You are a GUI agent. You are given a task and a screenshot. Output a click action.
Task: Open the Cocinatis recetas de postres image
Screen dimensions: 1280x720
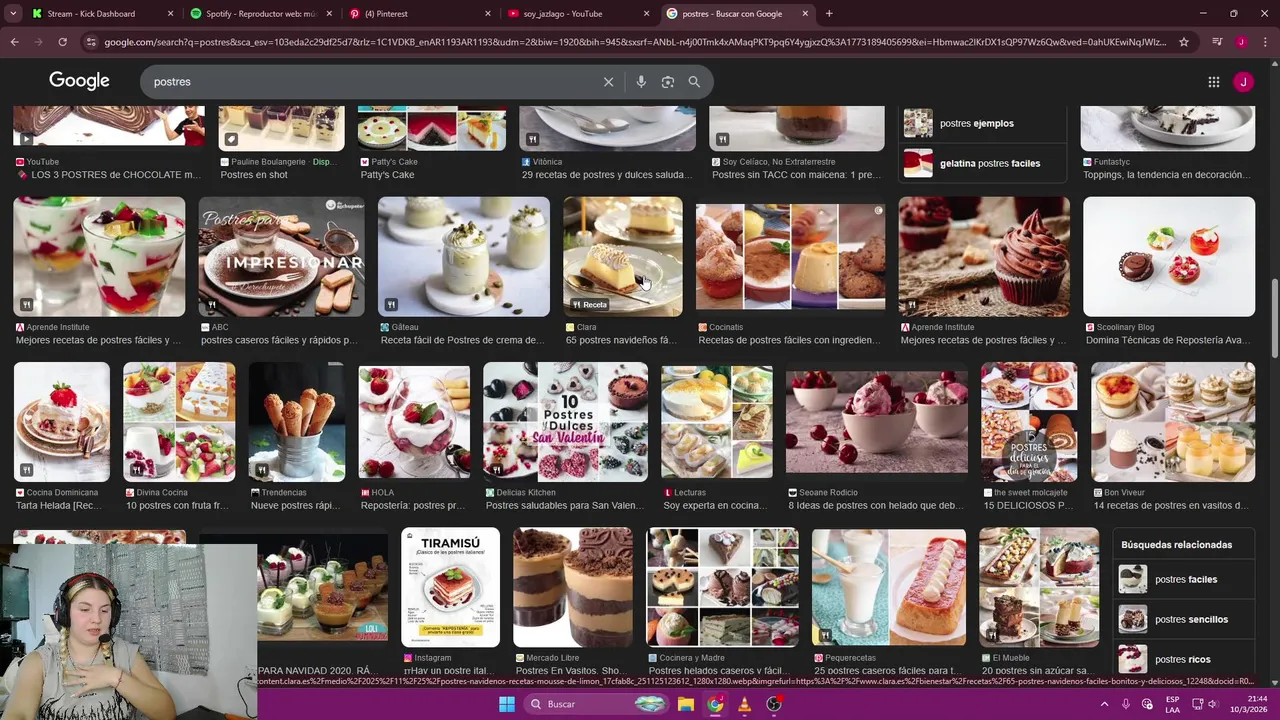pyautogui.click(x=790, y=257)
